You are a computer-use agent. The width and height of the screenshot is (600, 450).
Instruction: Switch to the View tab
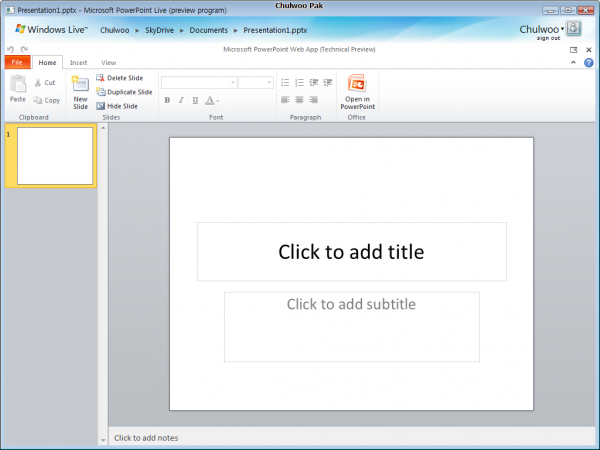coord(108,62)
